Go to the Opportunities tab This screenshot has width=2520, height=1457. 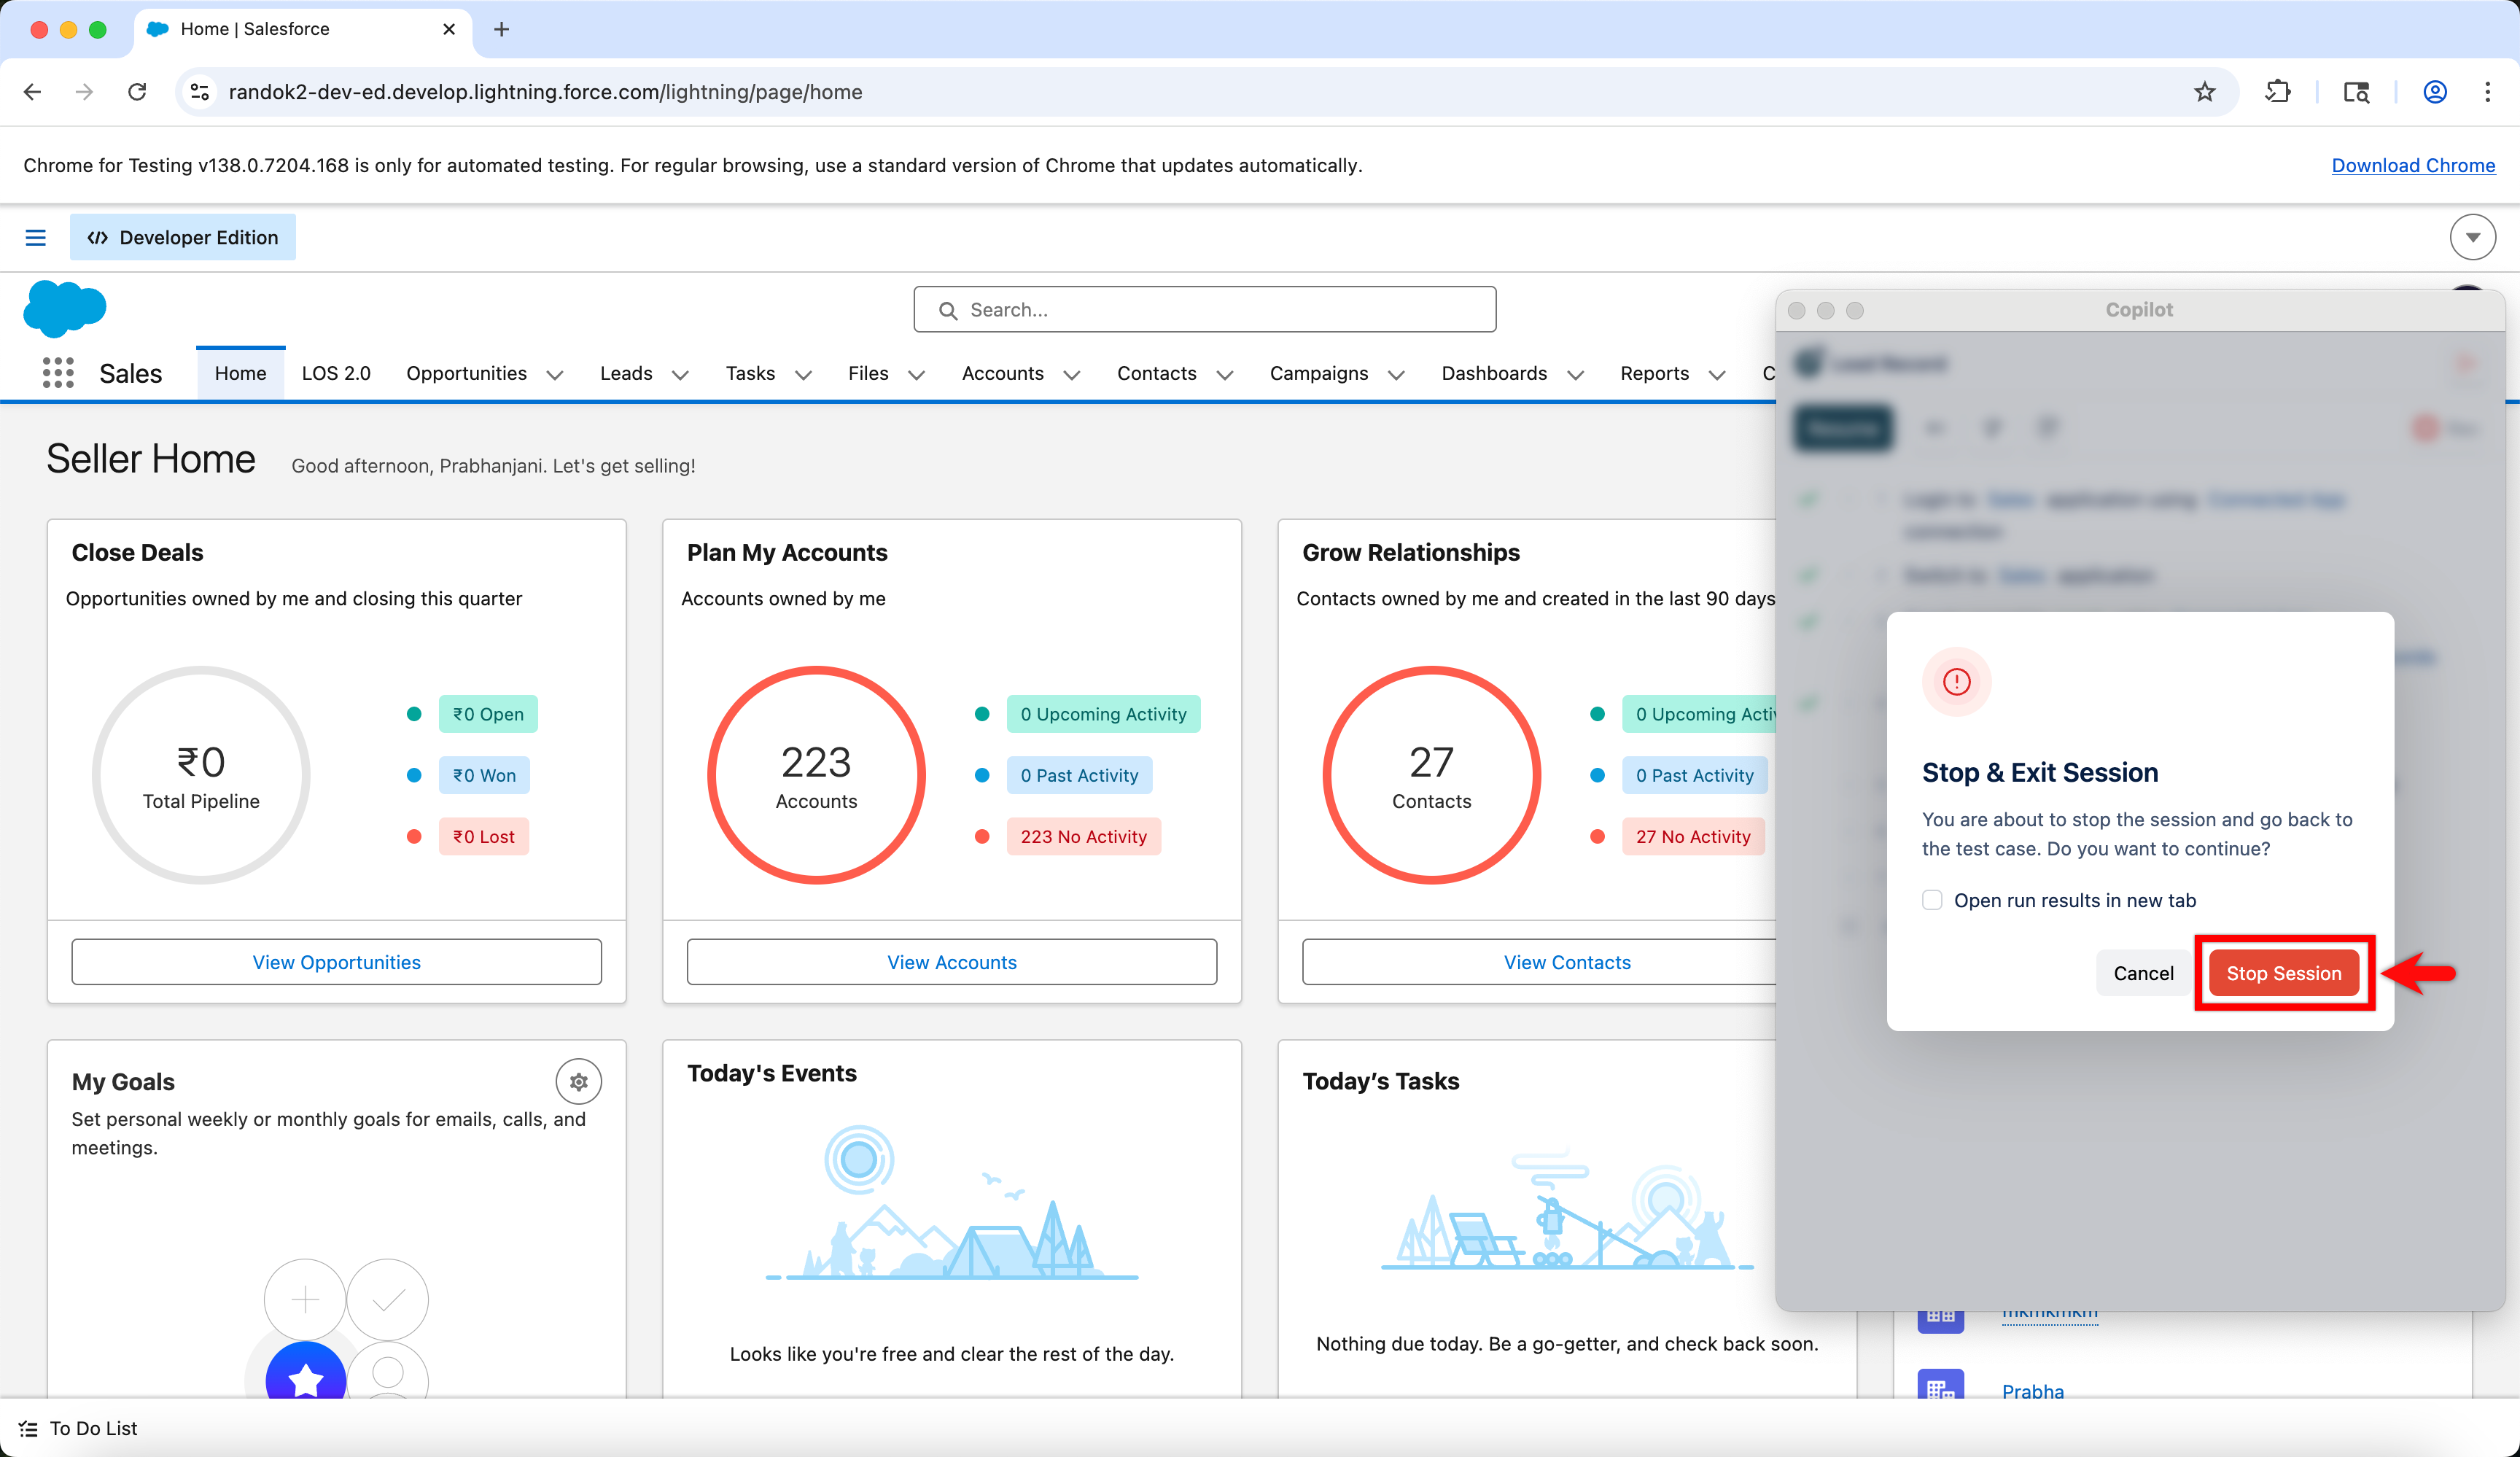pyautogui.click(x=466, y=373)
